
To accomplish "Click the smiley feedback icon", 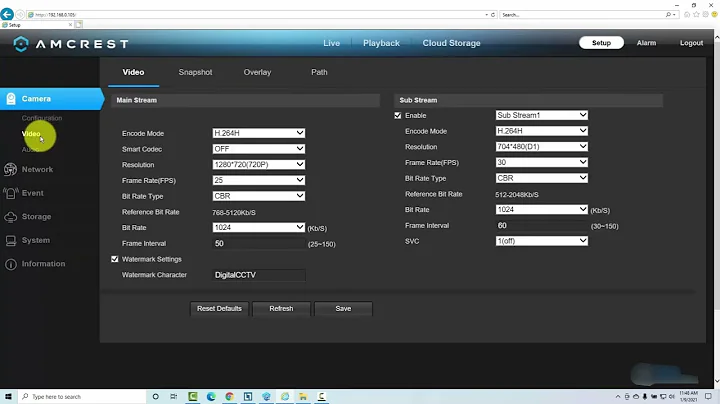I will (714, 15).
